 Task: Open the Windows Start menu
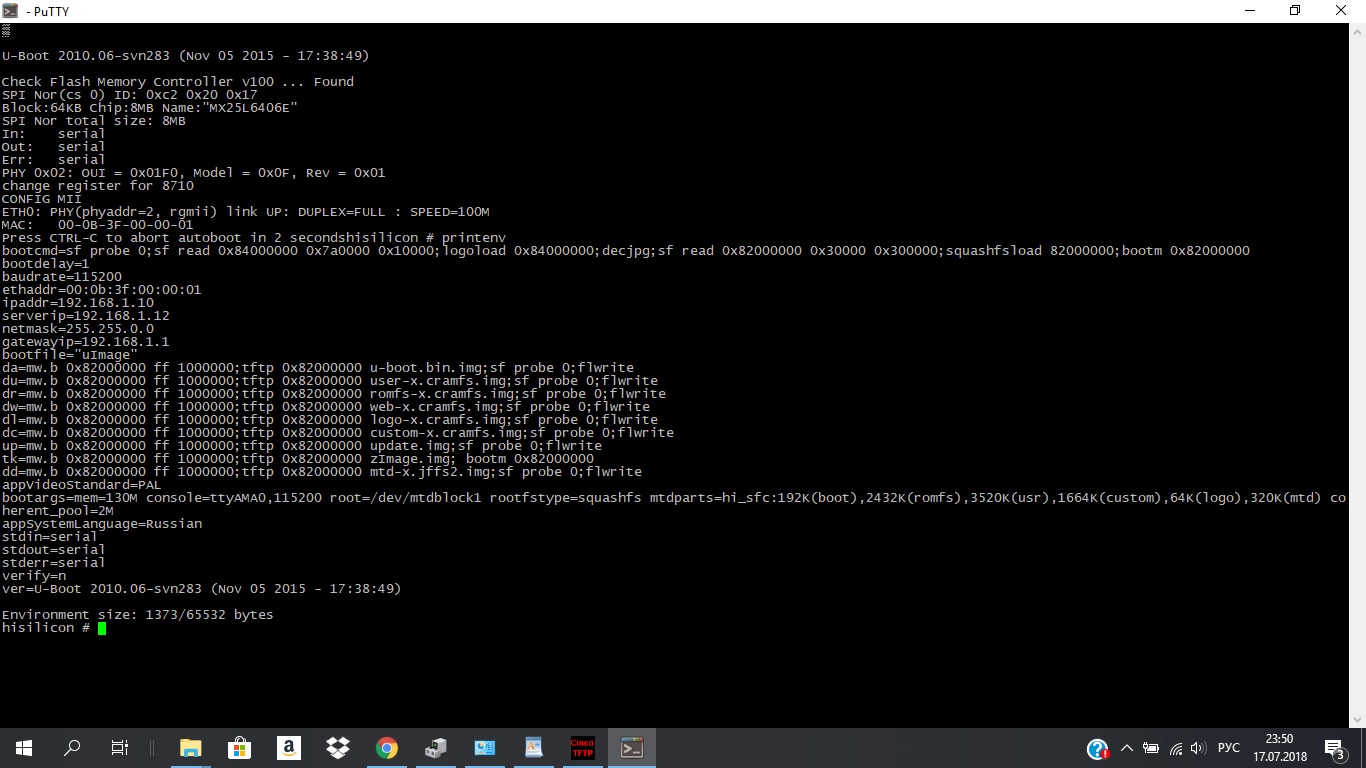[23, 748]
